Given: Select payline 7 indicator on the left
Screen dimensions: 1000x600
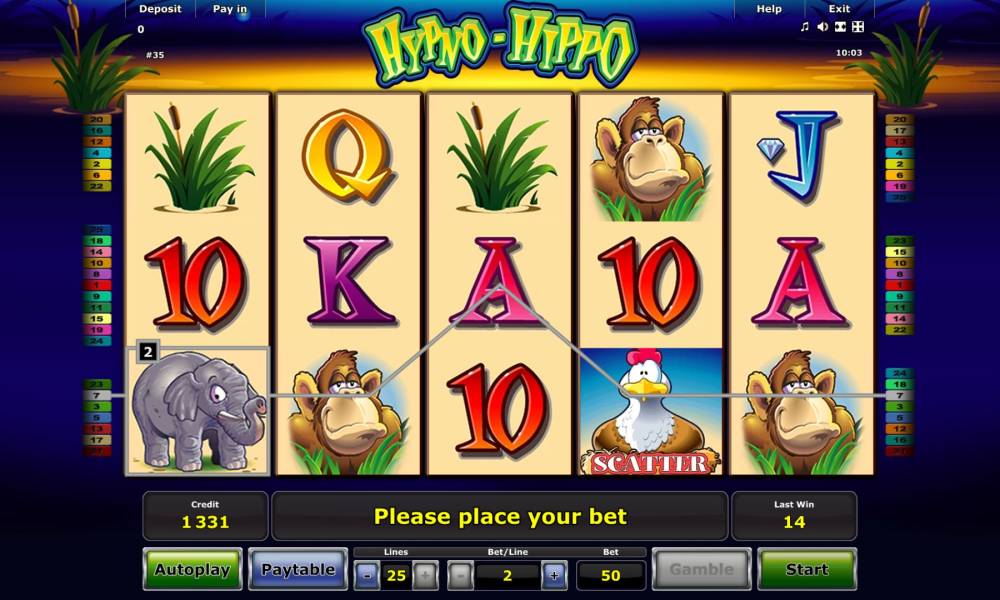Looking at the screenshot, I should (97, 395).
